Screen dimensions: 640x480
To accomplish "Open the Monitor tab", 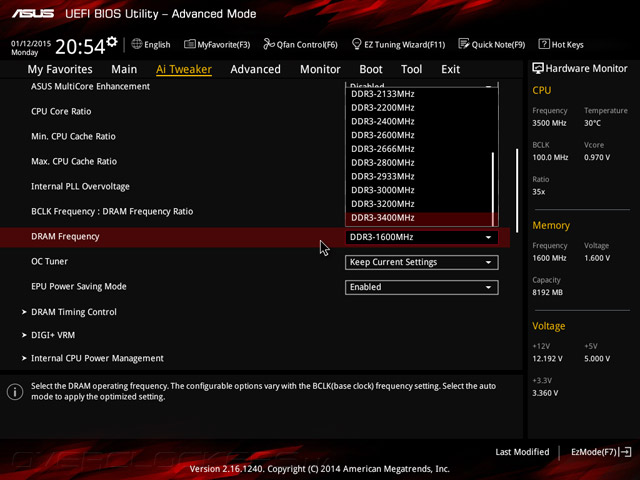I will [320, 69].
